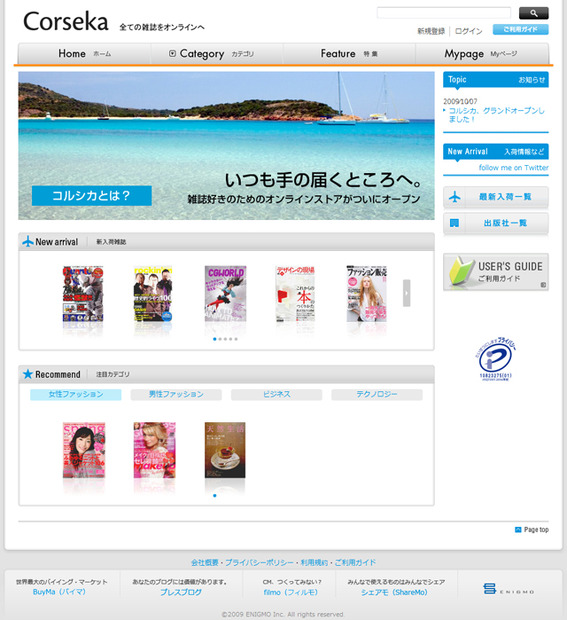Select the 女性ファッション recommend tab
567x620 pixels.
(x=76, y=394)
